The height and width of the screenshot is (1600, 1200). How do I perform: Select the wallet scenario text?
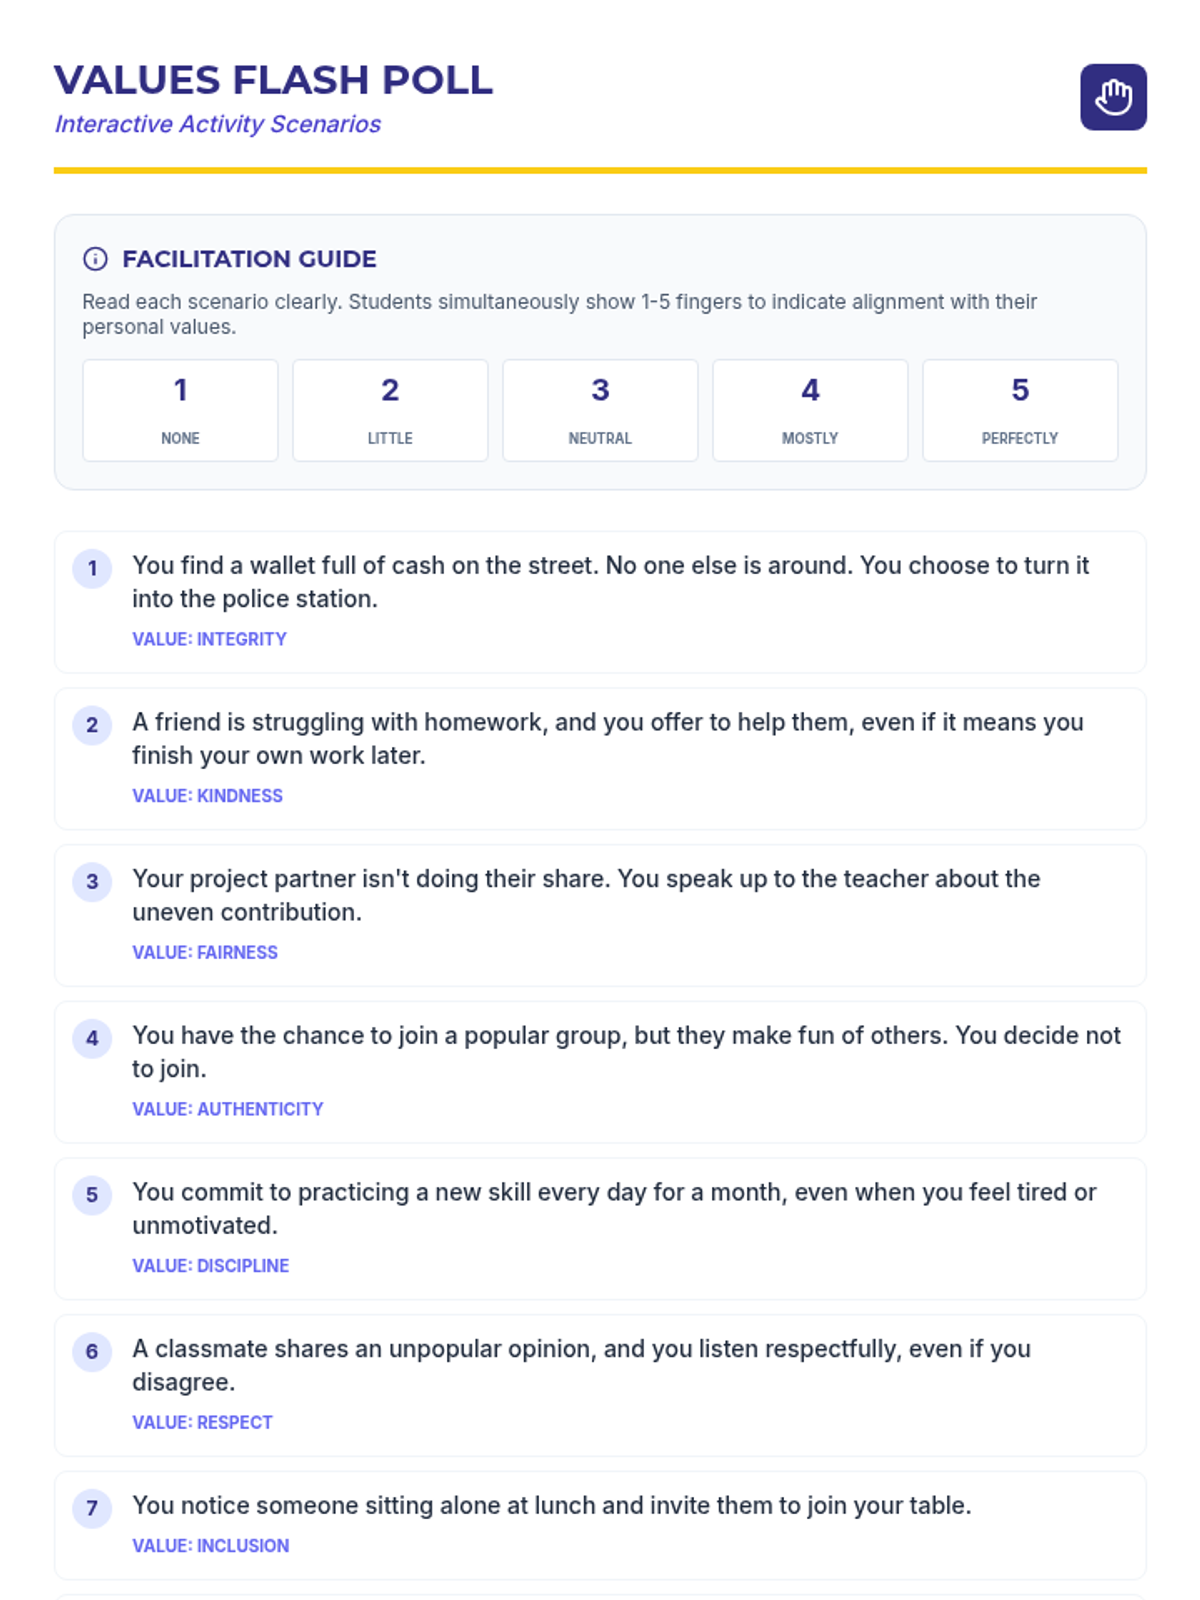tap(610, 582)
